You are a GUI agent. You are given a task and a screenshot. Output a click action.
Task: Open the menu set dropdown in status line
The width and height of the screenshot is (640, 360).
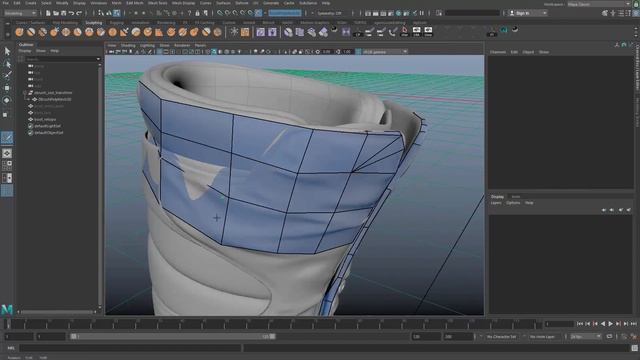click(20, 13)
